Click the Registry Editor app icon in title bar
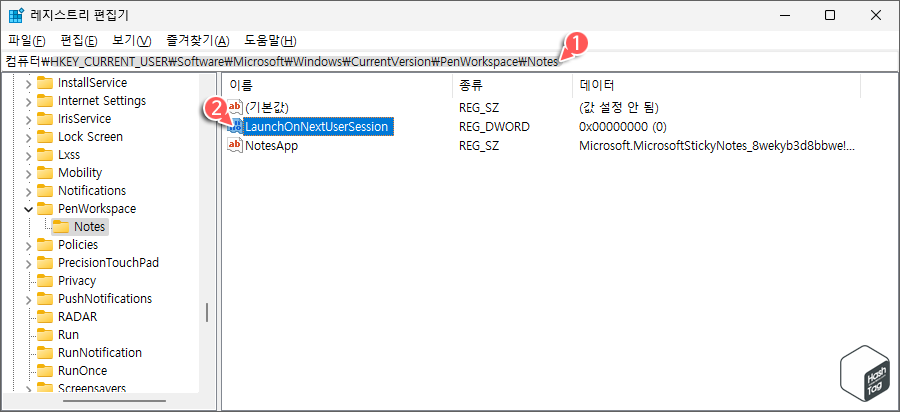This screenshot has height=412, width=900. 15,15
